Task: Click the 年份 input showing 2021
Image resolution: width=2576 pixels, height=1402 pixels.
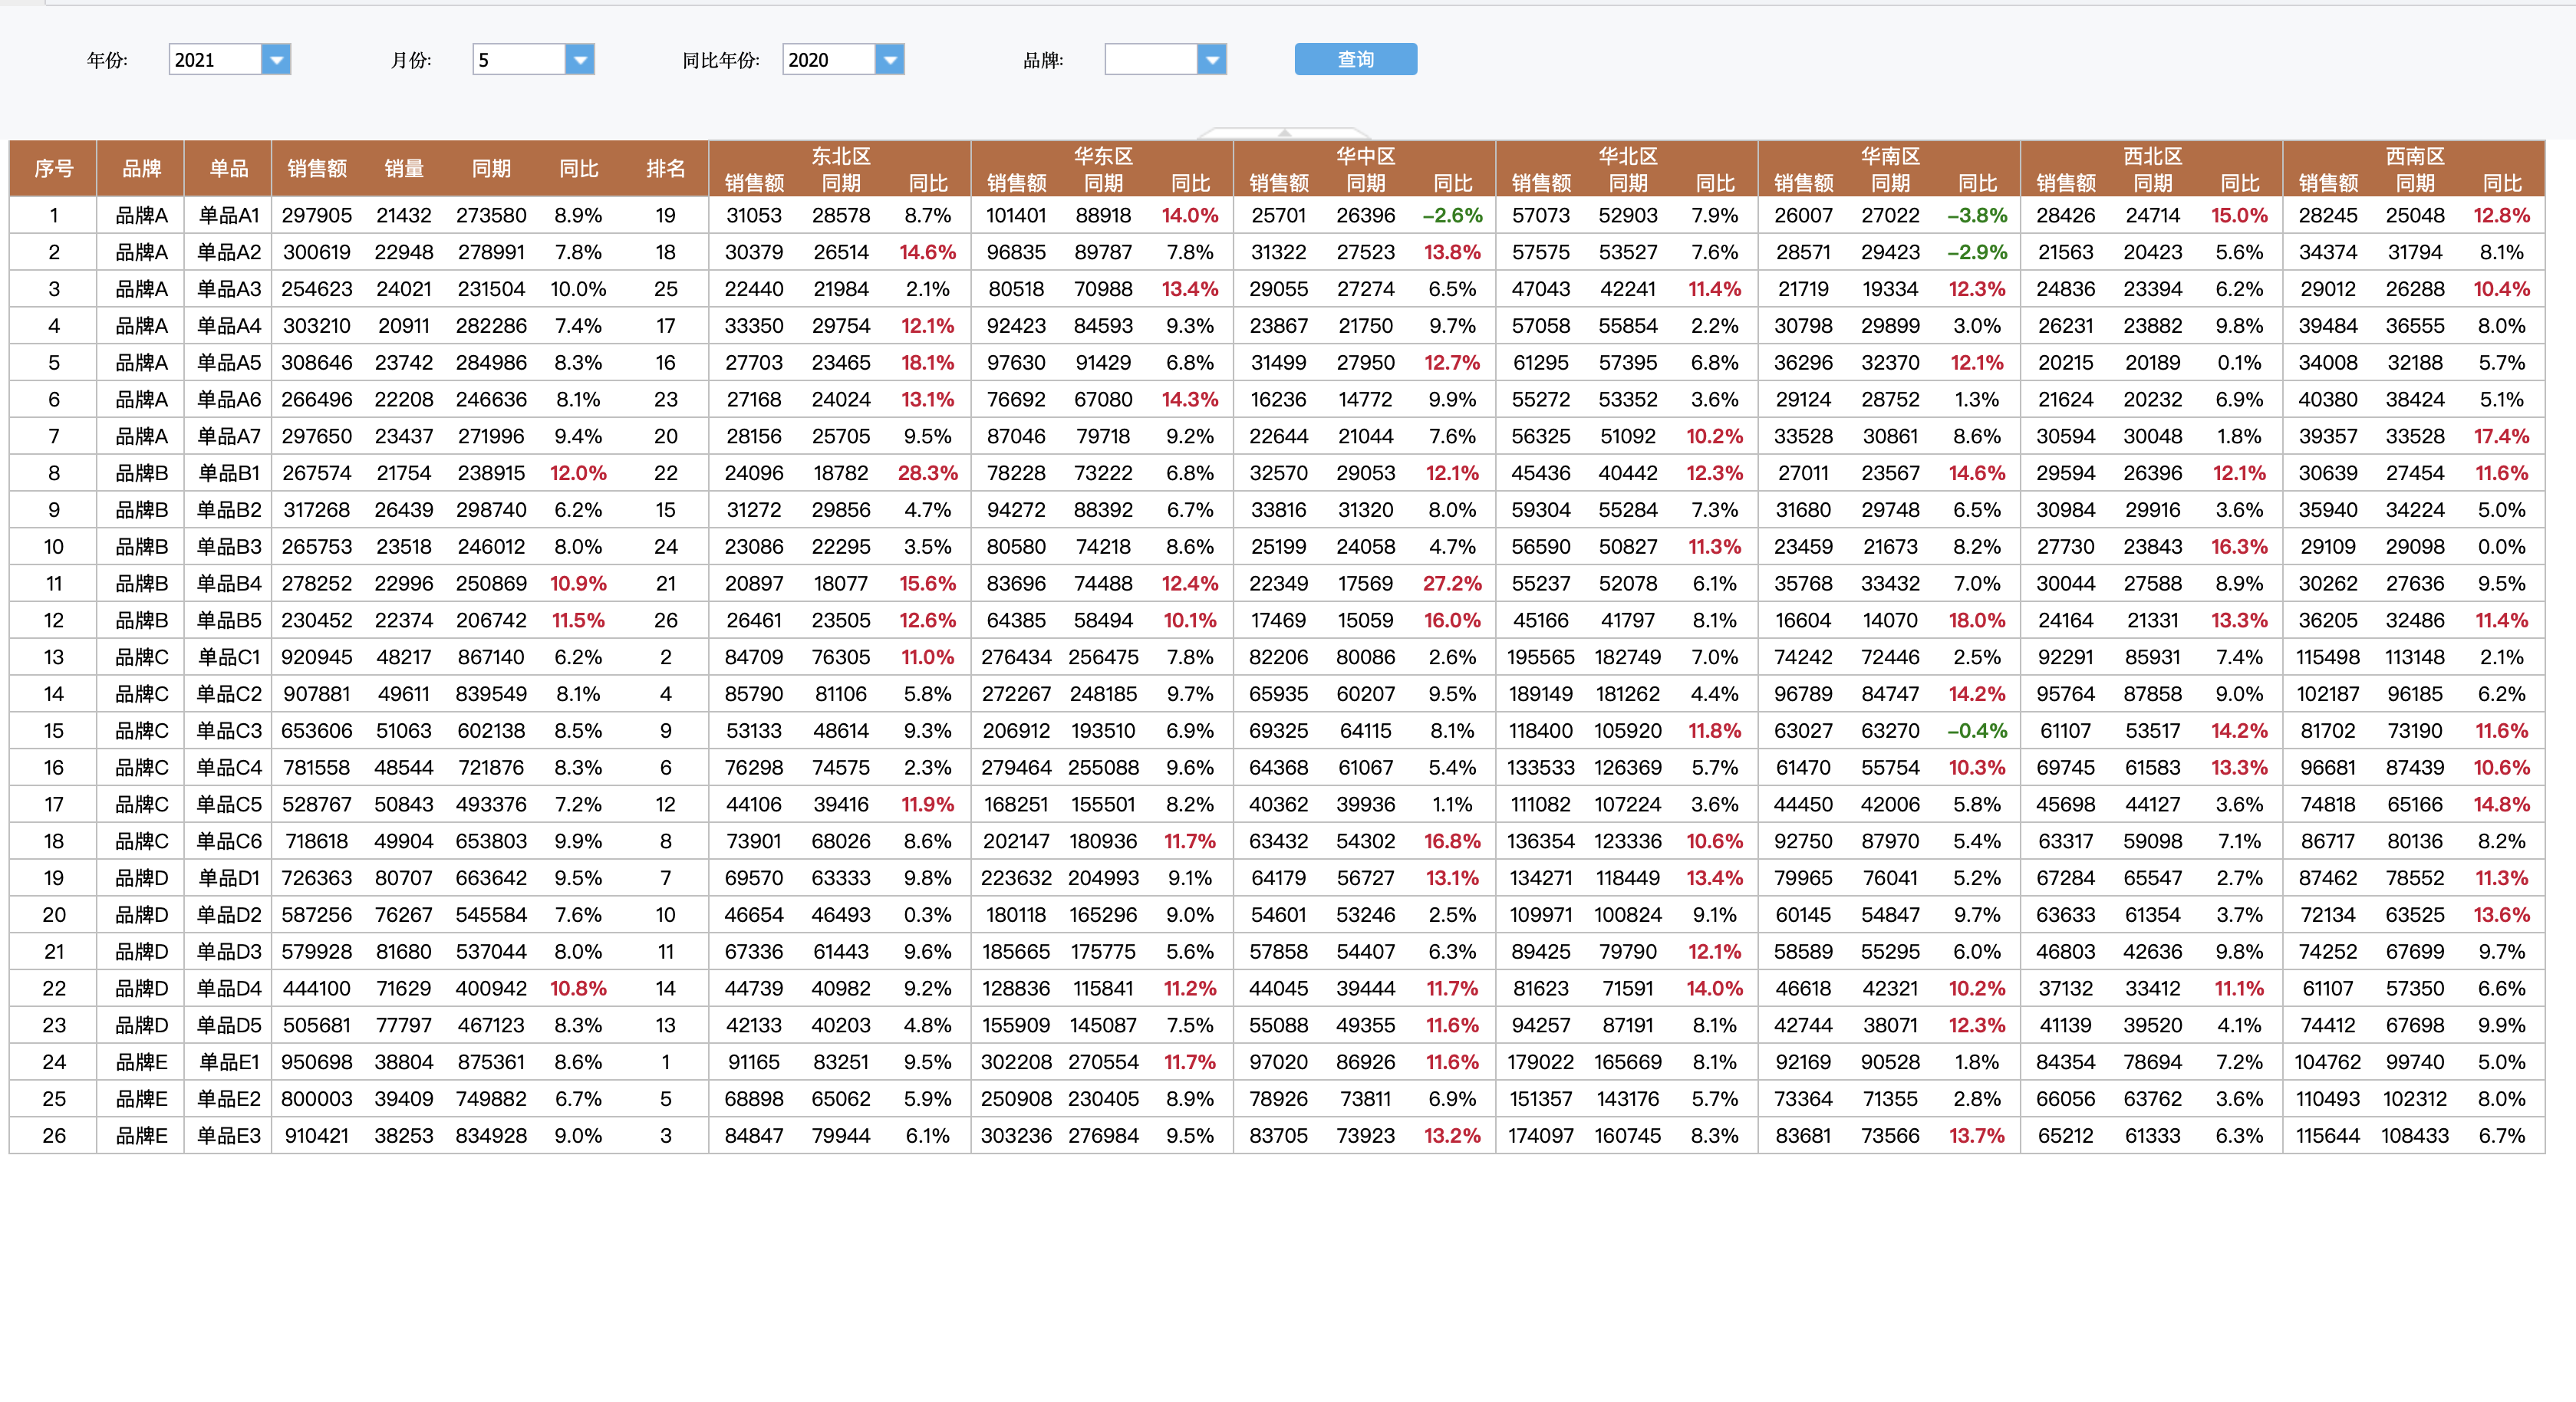Action: (214, 60)
